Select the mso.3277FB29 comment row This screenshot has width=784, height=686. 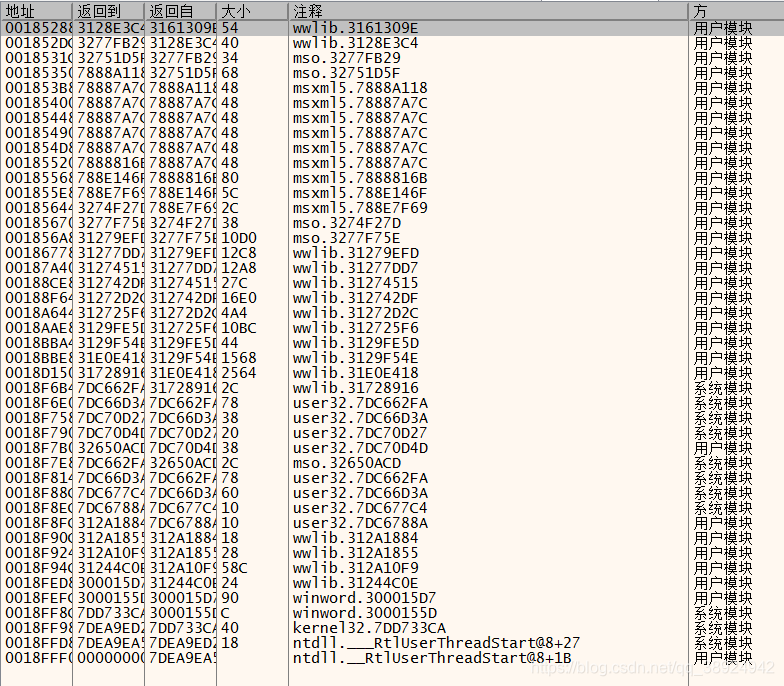click(346, 58)
